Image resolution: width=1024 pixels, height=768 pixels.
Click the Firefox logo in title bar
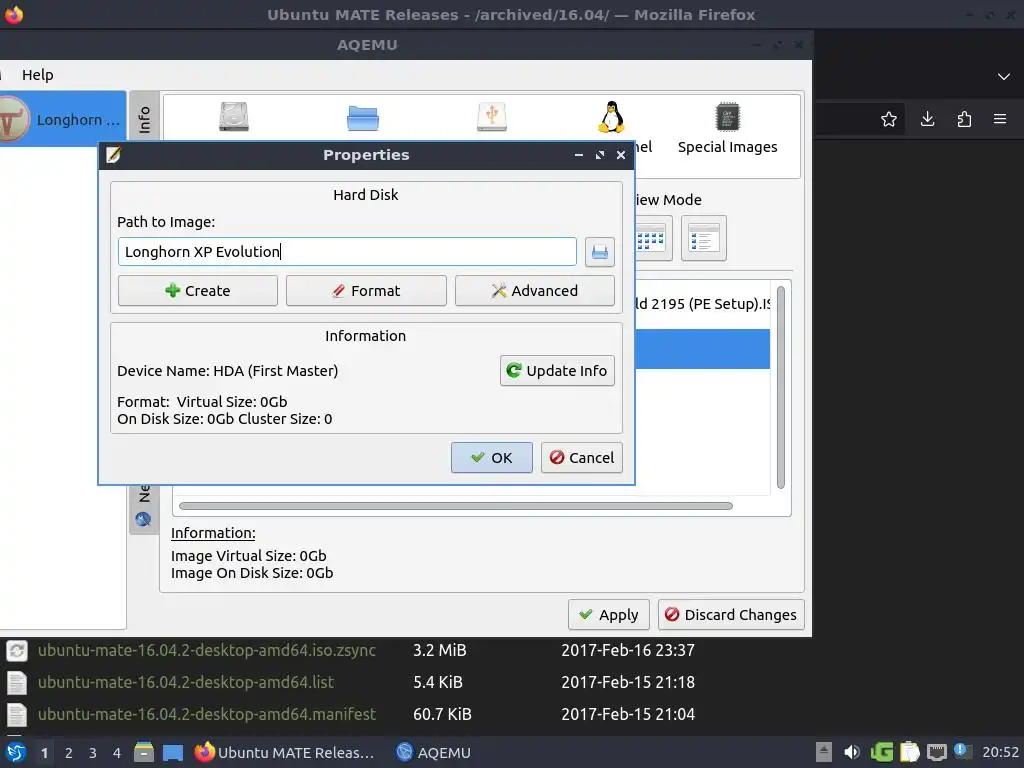tap(14, 14)
